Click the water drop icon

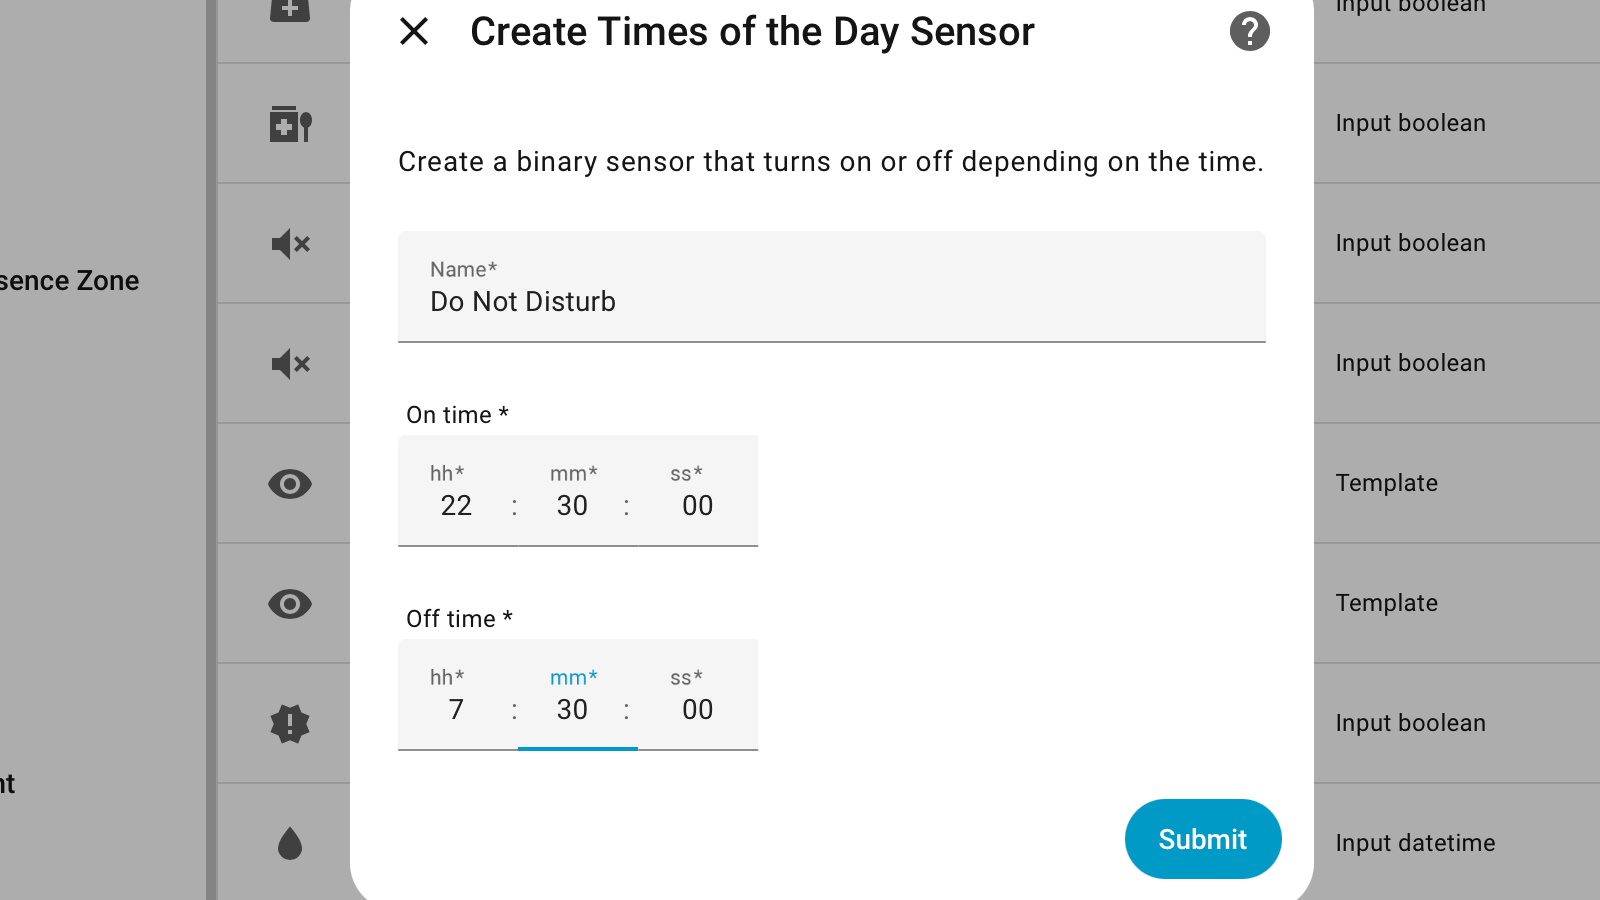[x=290, y=844]
